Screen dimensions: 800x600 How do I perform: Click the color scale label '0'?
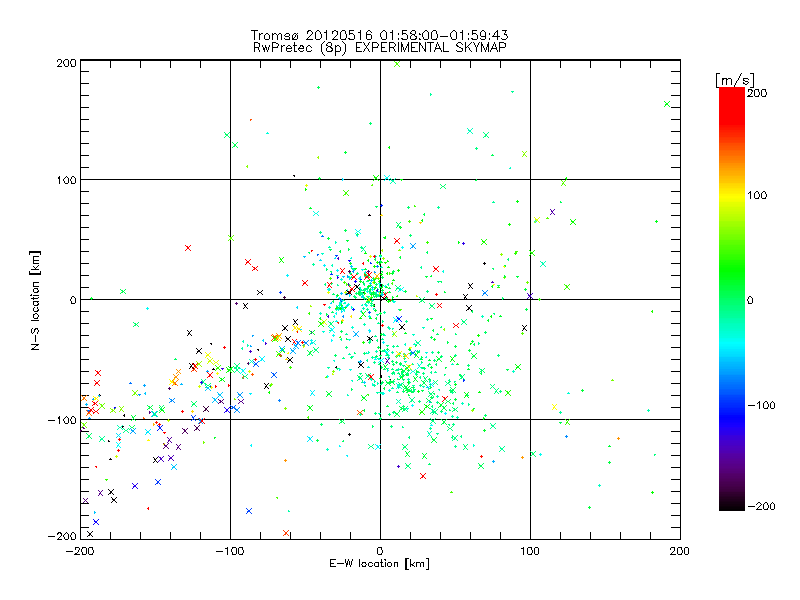tap(750, 300)
